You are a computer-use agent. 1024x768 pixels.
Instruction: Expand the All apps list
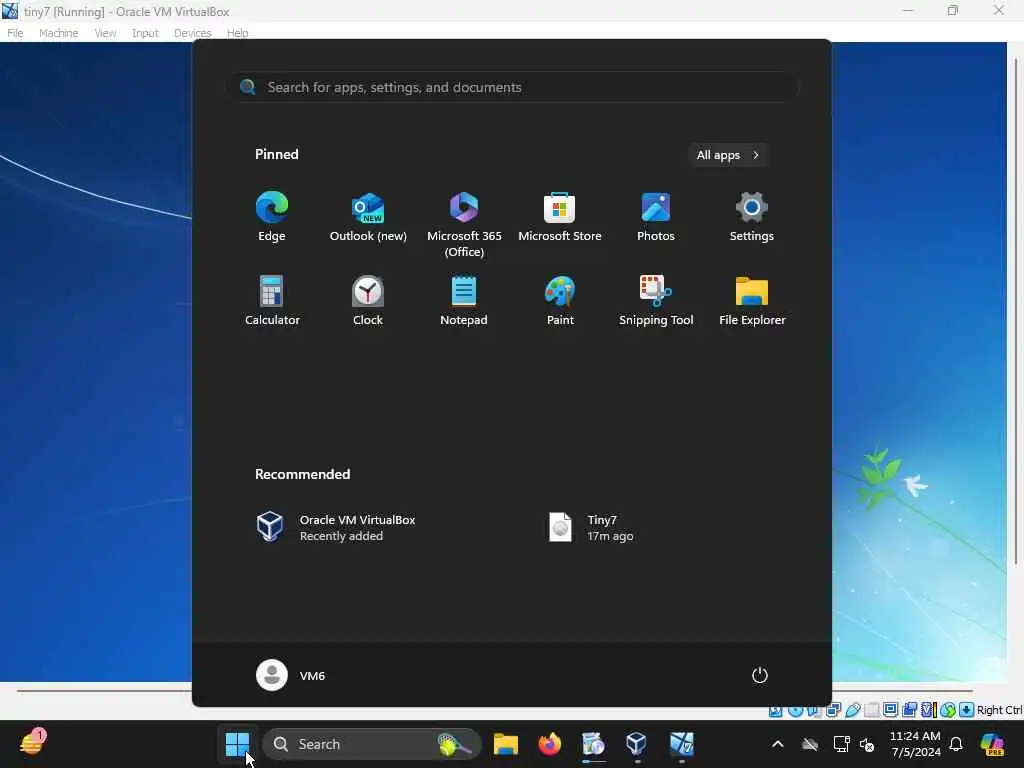[x=728, y=155]
